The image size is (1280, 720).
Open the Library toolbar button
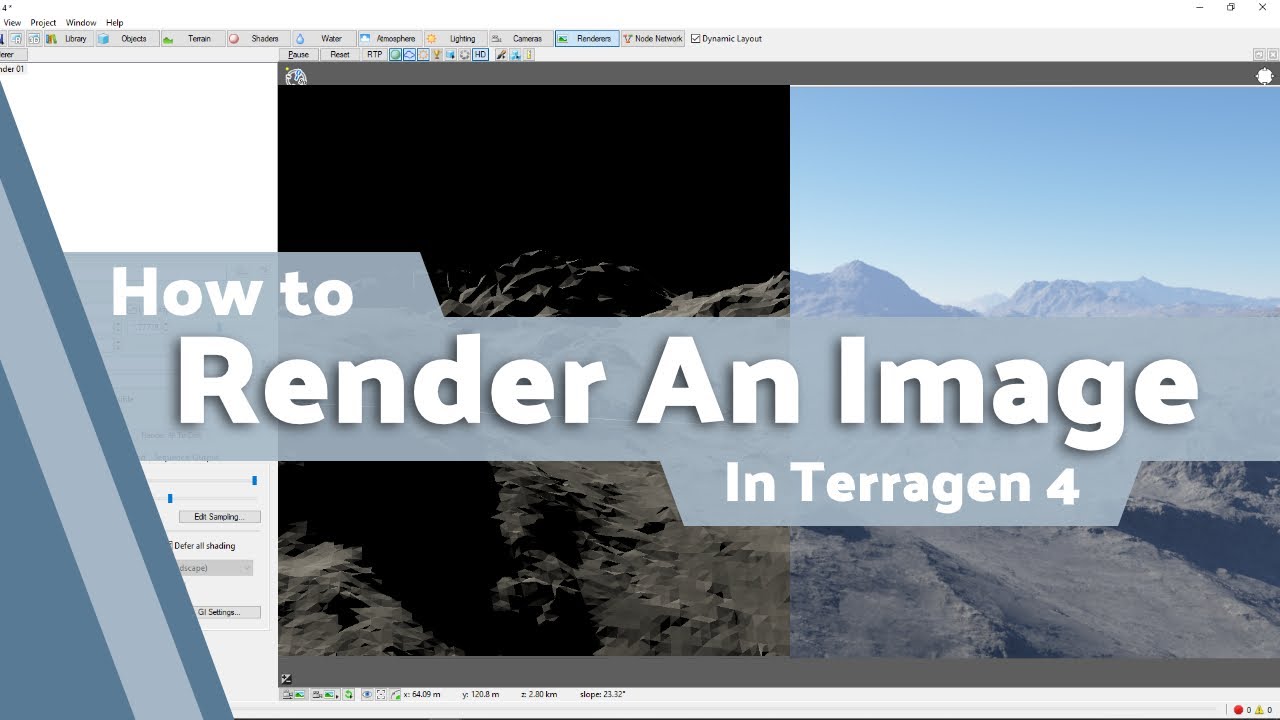69,39
